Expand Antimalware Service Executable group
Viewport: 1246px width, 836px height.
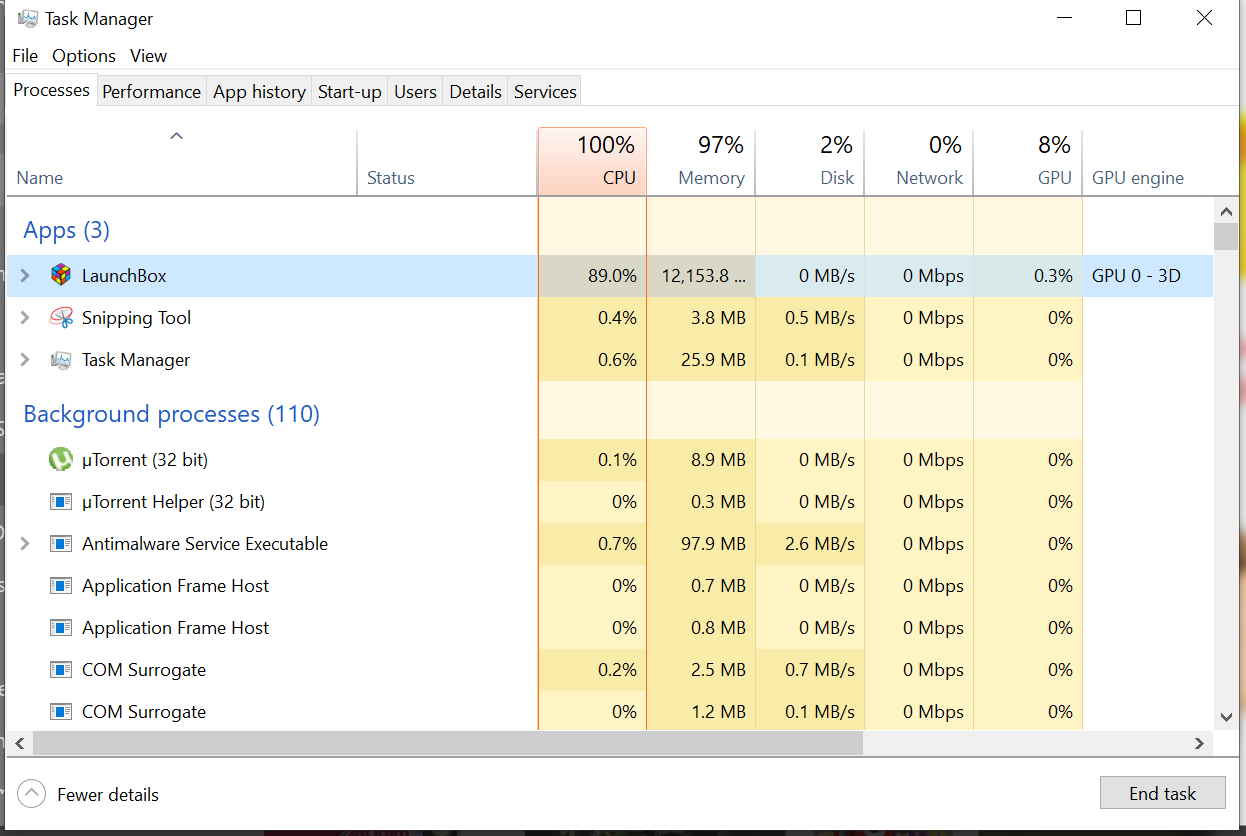tap(26, 544)
